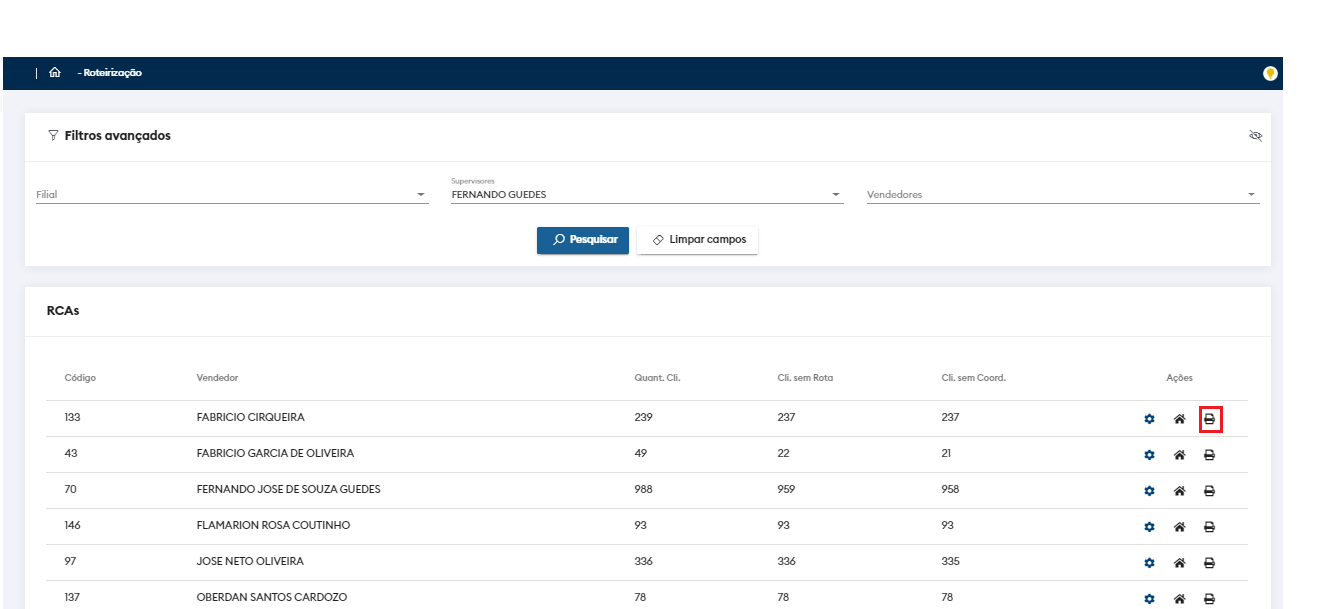Click gear icon for Flamarion Rosa Coutinho

pyautogui.click(x=1149, y=527)
